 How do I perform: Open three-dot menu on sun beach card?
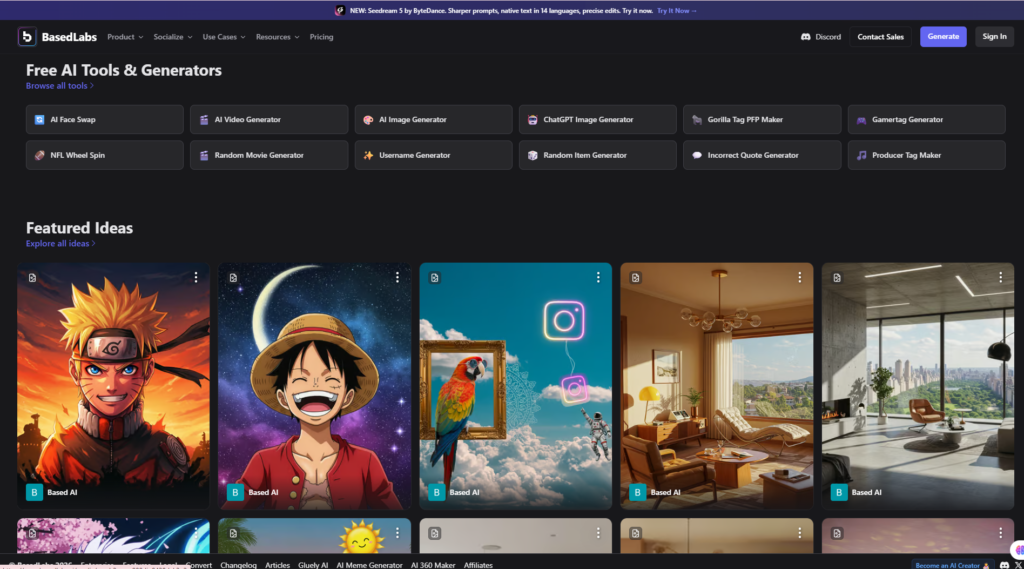click(397, 533)
